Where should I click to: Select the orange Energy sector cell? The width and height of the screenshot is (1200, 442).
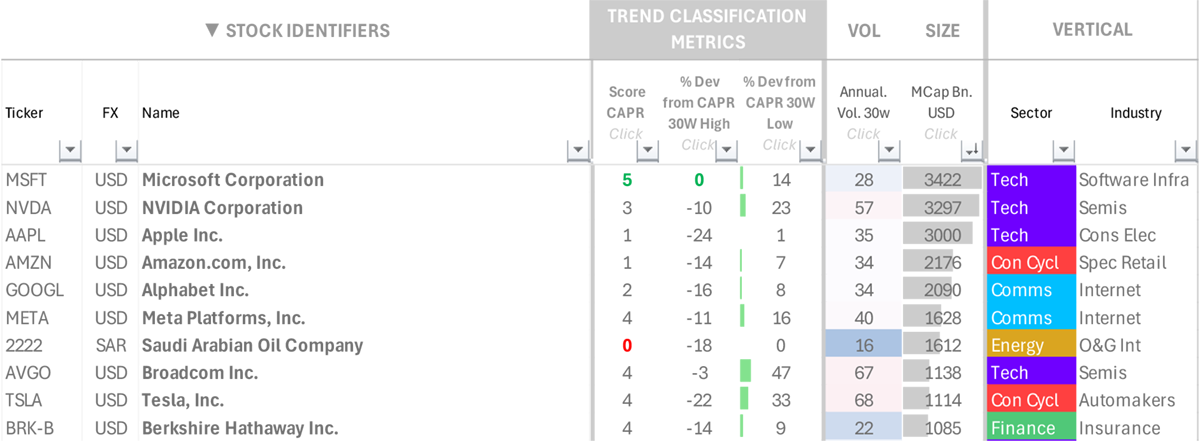pyautogui.click(x=1030, y=345)
